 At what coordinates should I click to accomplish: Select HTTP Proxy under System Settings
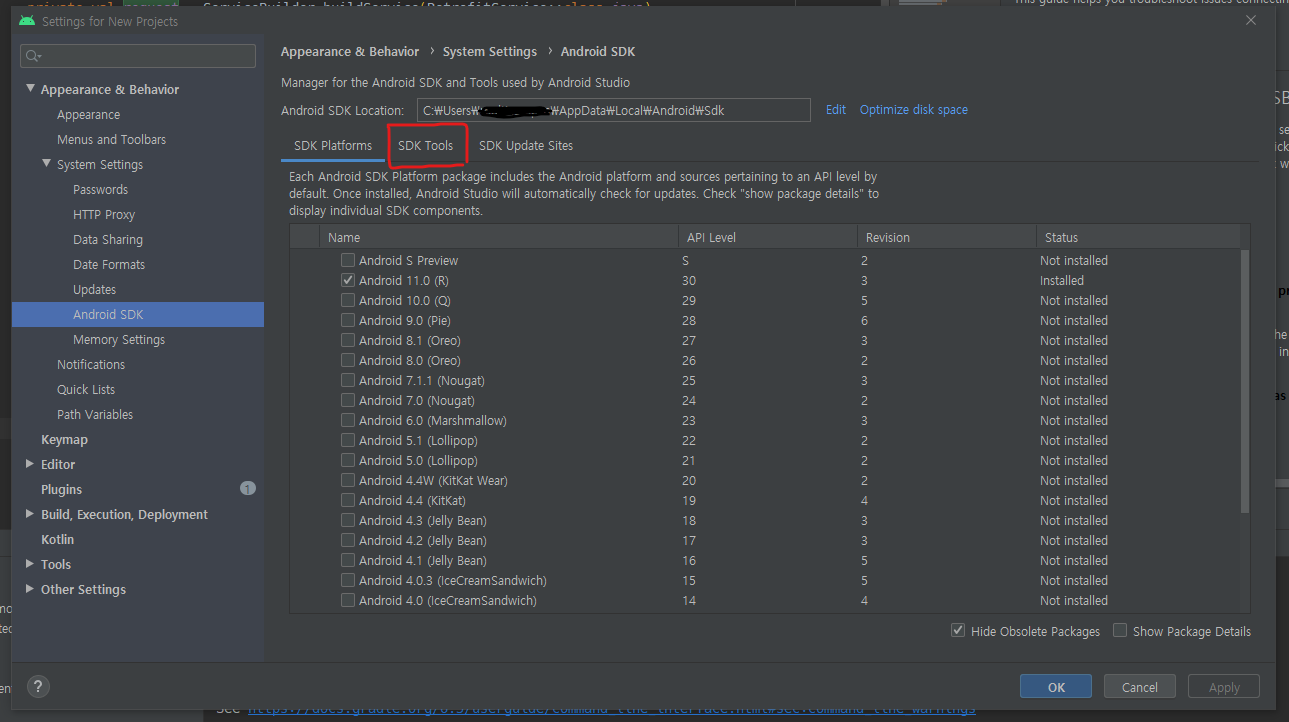[x=104, y=214]
